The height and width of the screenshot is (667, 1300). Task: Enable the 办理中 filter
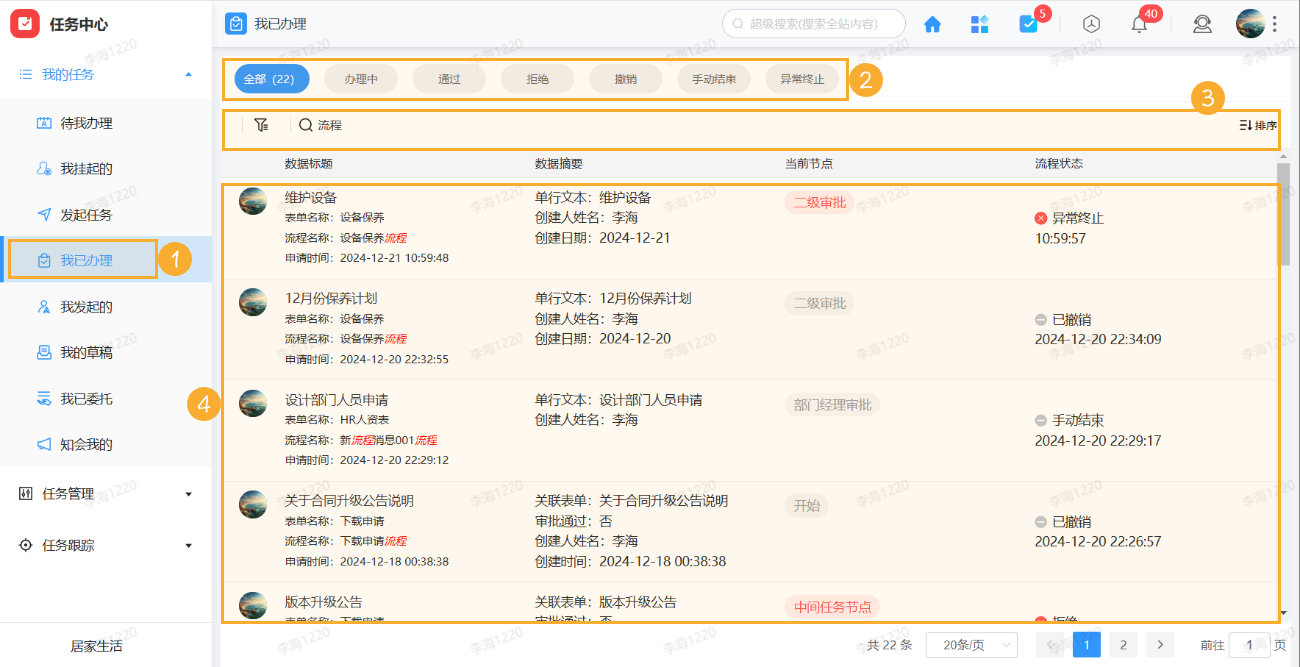pyautogui.click(x=360, y=78)
